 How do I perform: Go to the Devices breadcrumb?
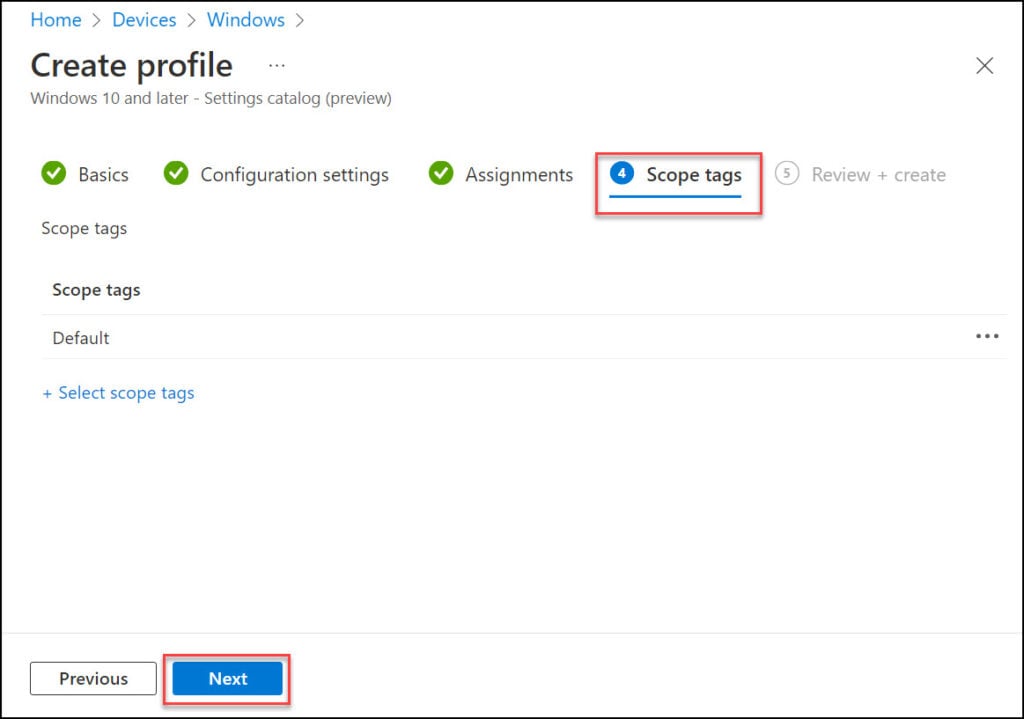tap(144, 20)
